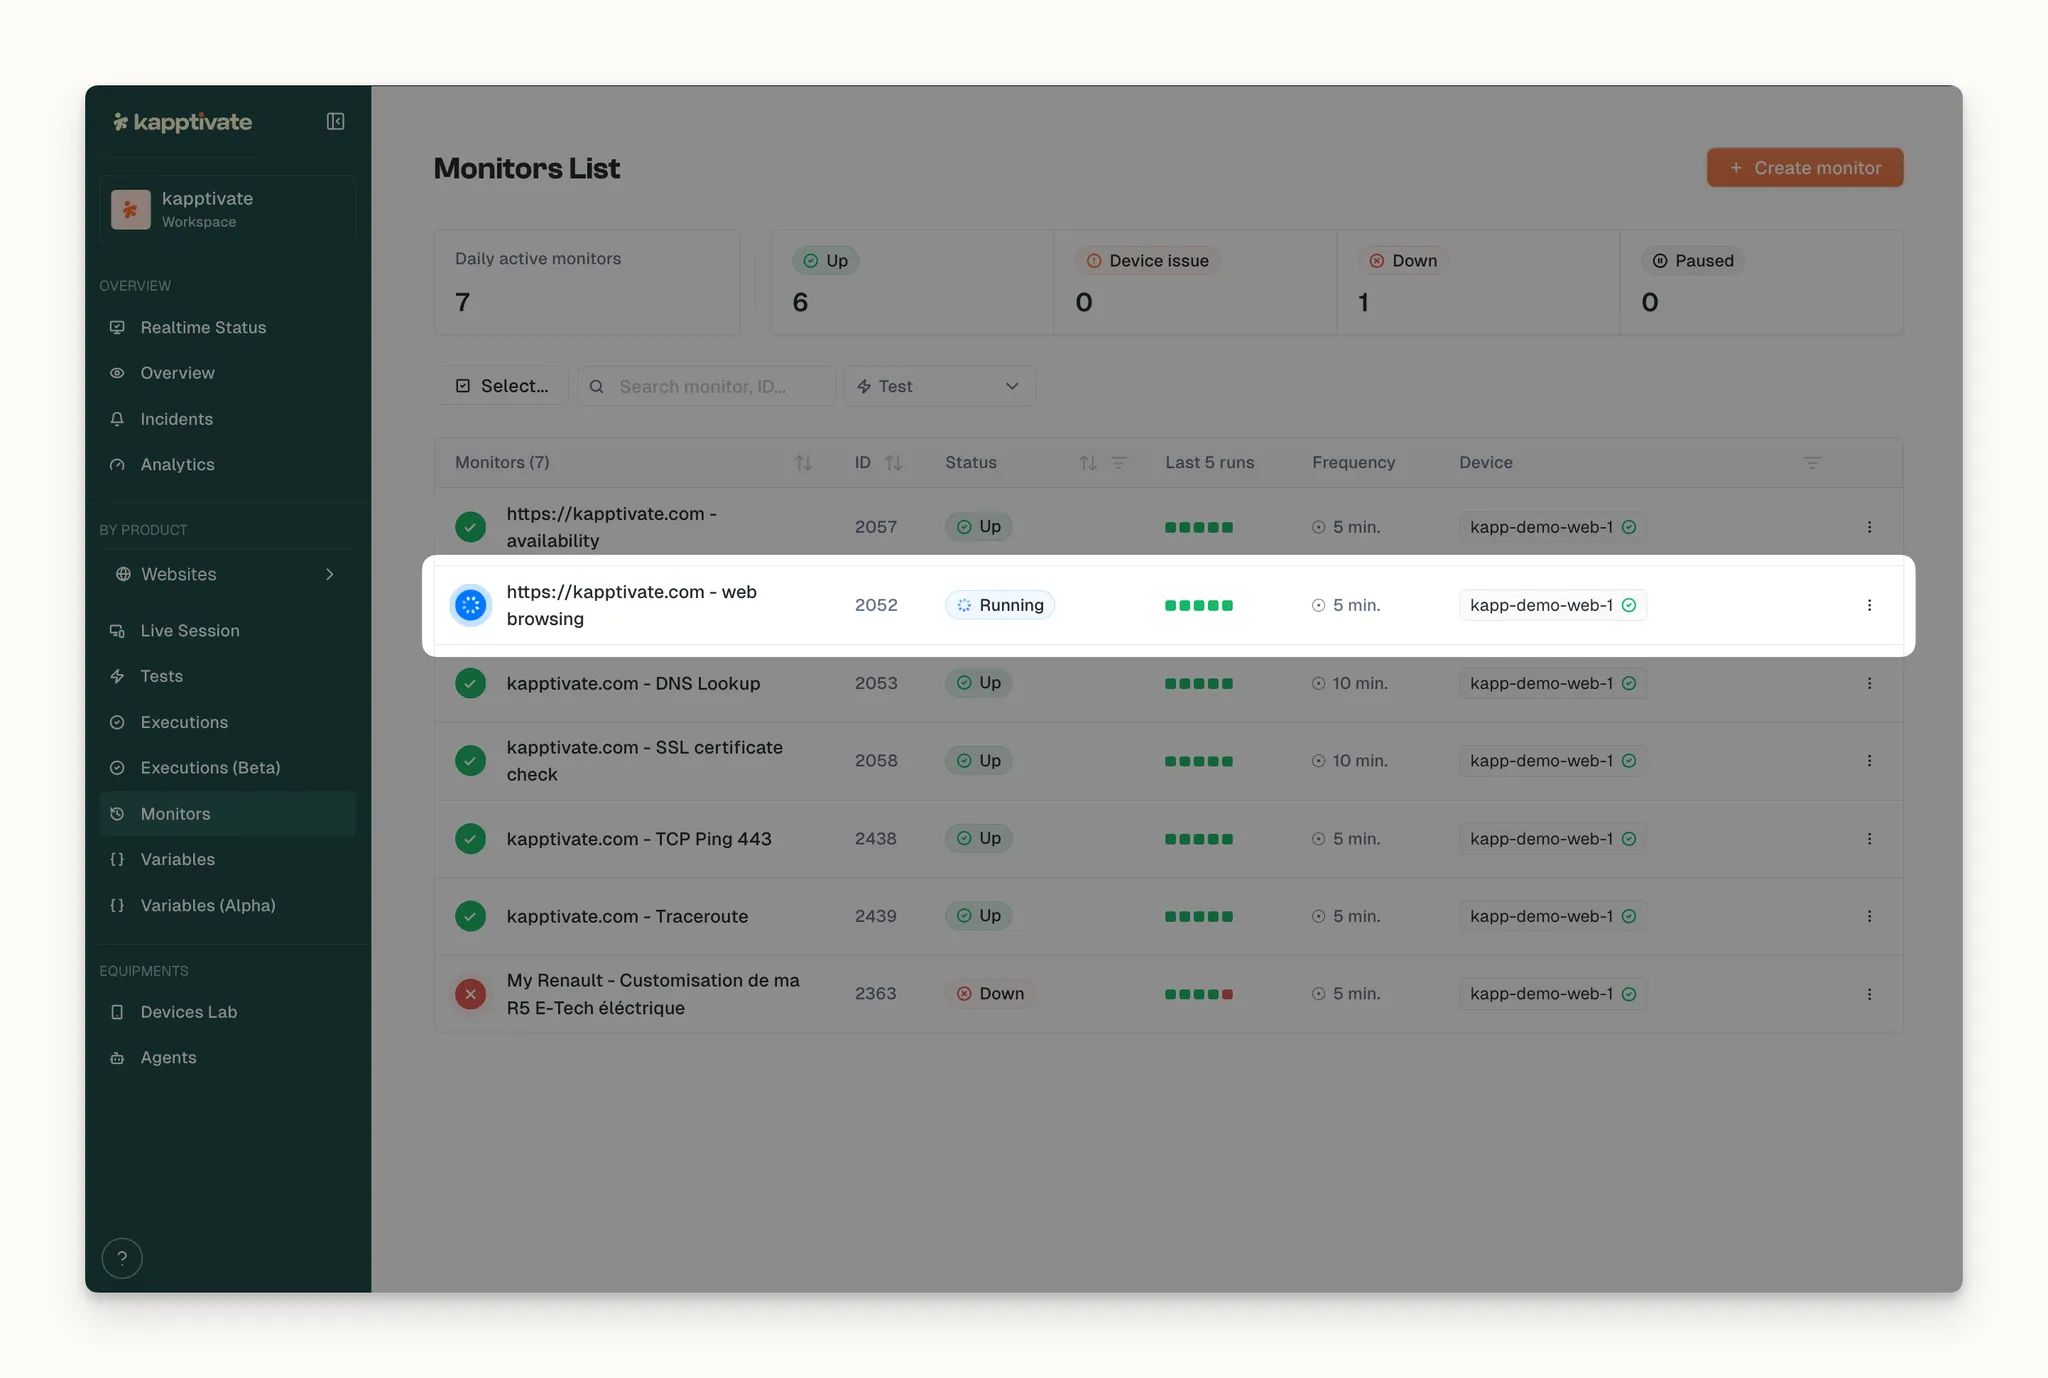Click last 5 runs bars for My Renault

click(x=1199, y=994)
